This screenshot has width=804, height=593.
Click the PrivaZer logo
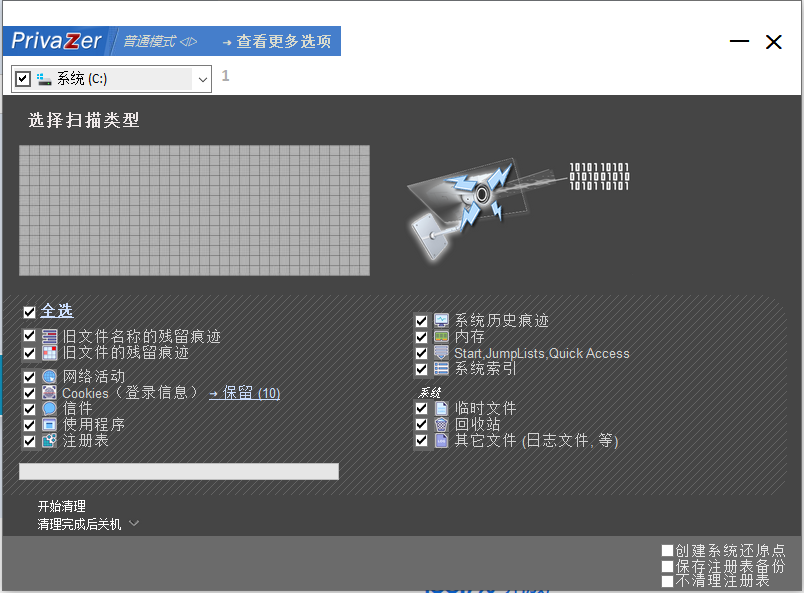56,41
